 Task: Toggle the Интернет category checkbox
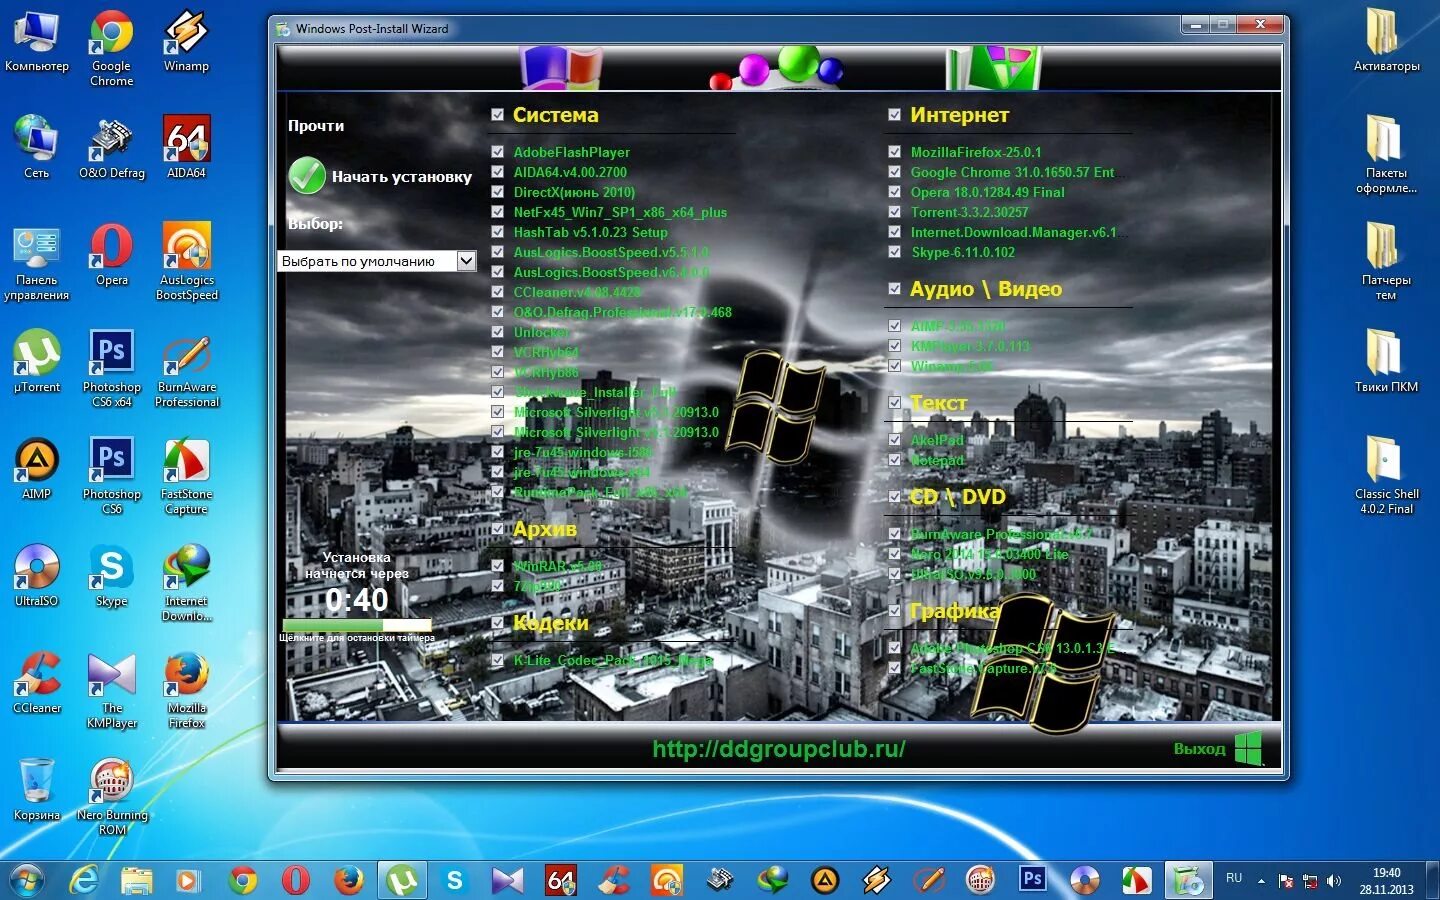pyautogui.click(x=894, y=115)
